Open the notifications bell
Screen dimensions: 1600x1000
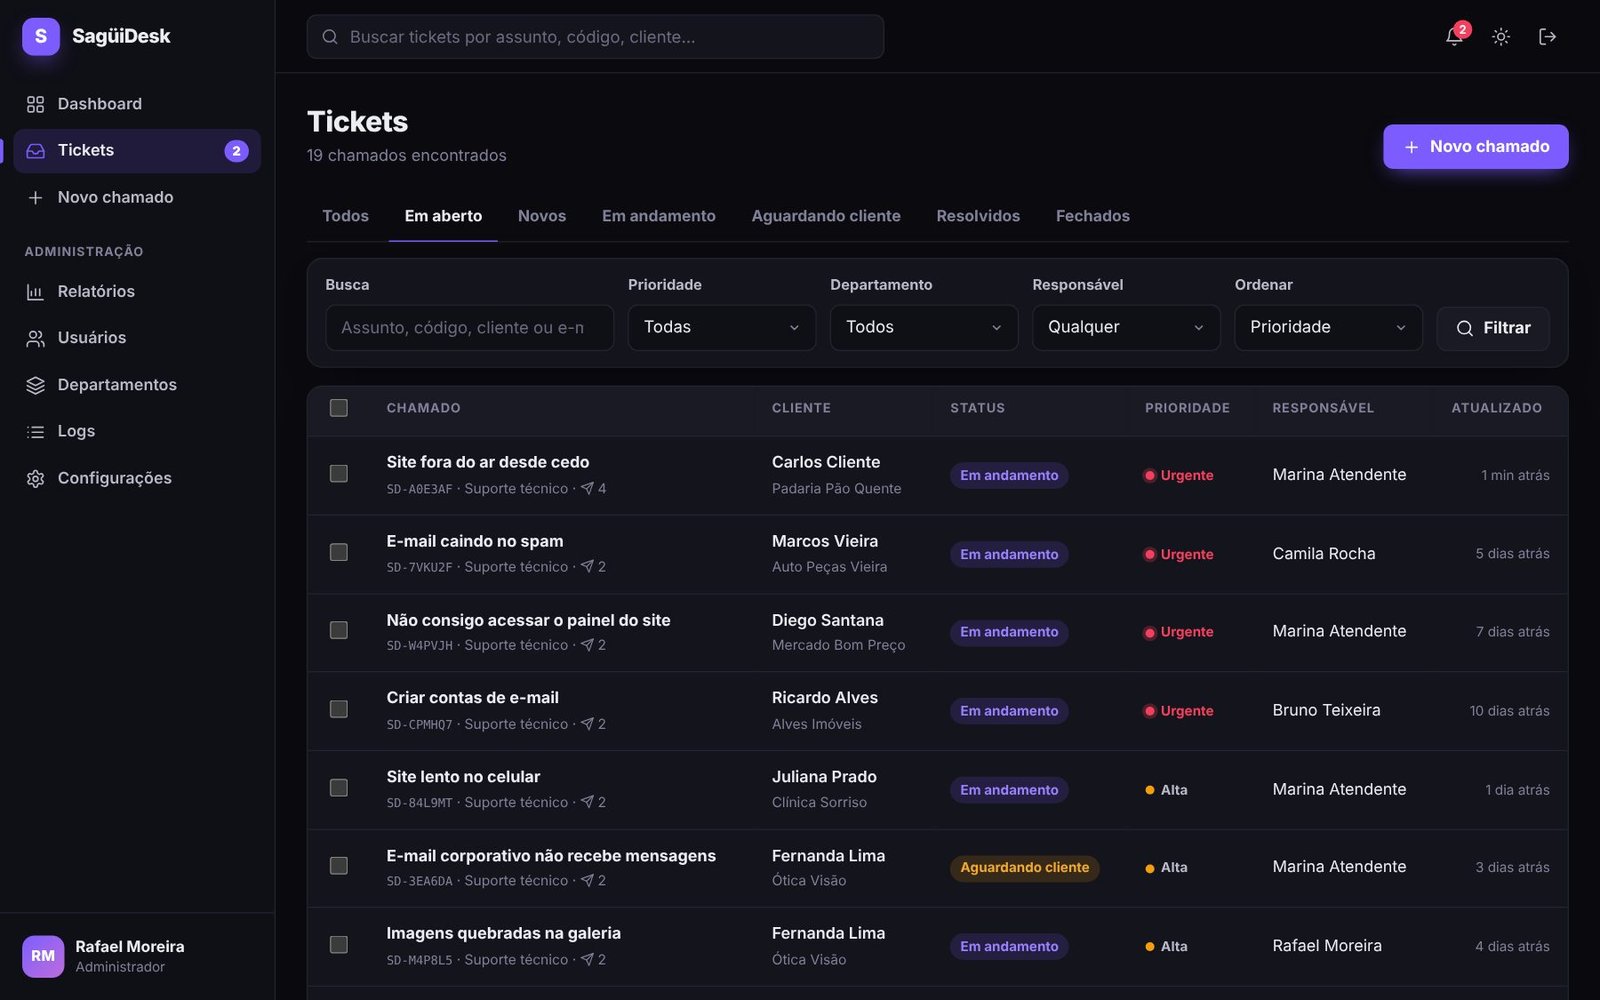(x=1454, y=37)
